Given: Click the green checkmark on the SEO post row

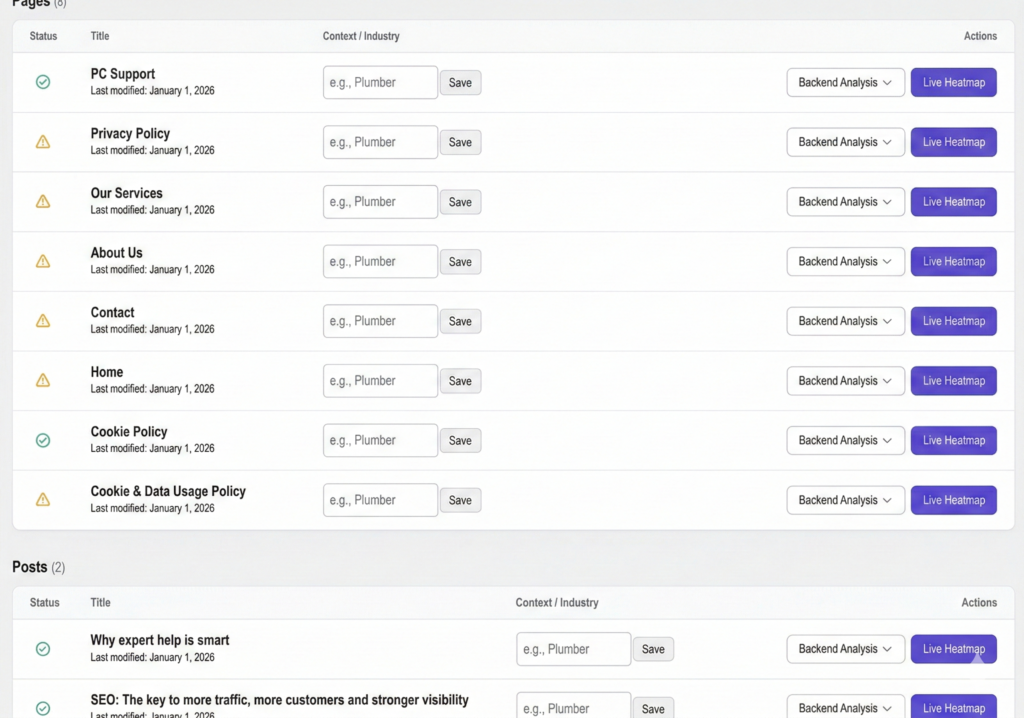Looking at the screenshot, I should (x=43, y=705).
